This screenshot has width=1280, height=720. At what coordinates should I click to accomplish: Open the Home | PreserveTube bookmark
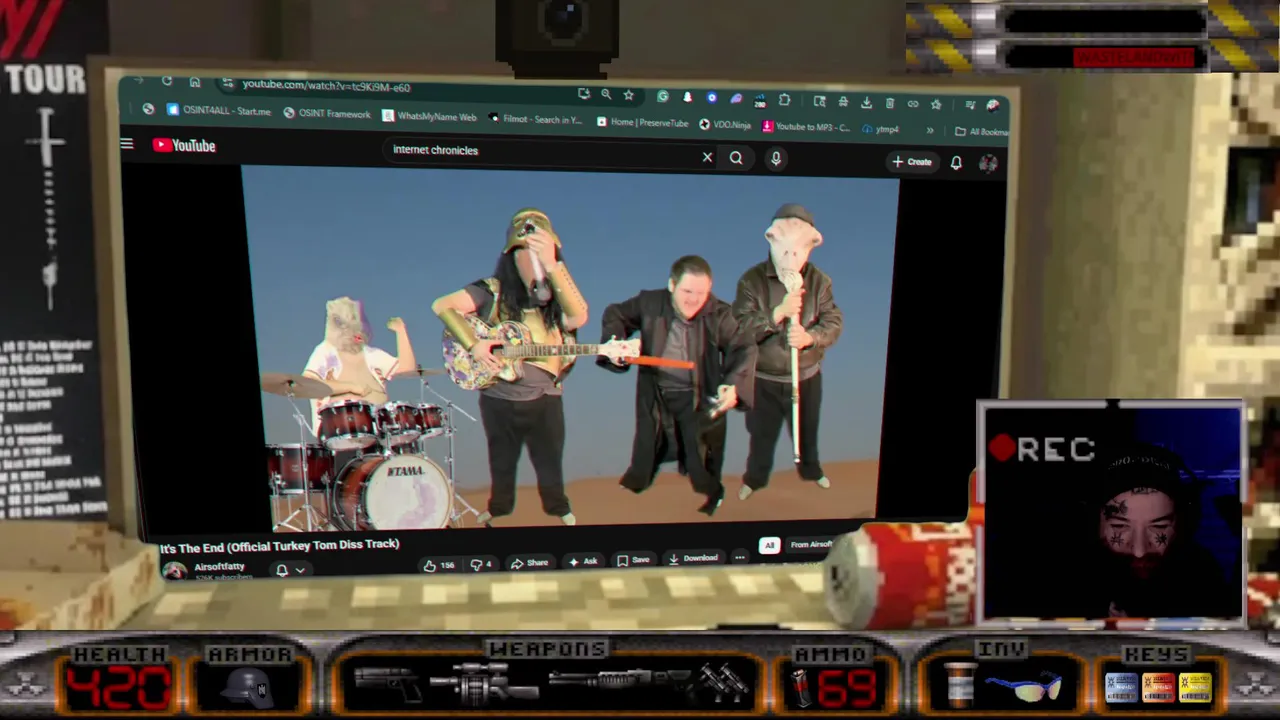pos(642,122)
